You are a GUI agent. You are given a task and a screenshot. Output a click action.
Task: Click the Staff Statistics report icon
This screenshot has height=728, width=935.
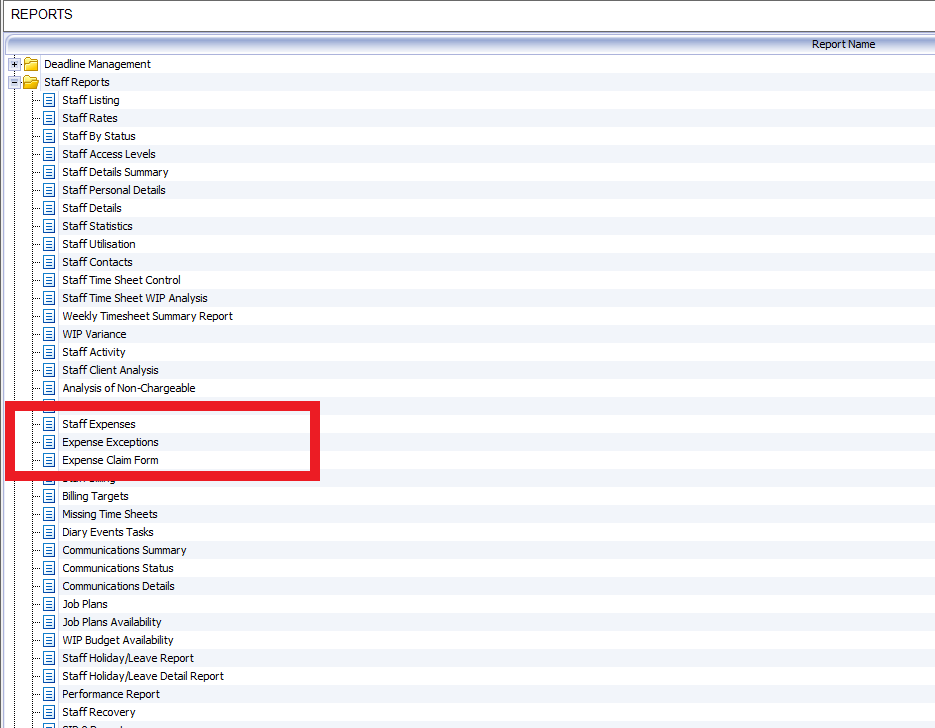pyautogui.click(x=49, y=226)
